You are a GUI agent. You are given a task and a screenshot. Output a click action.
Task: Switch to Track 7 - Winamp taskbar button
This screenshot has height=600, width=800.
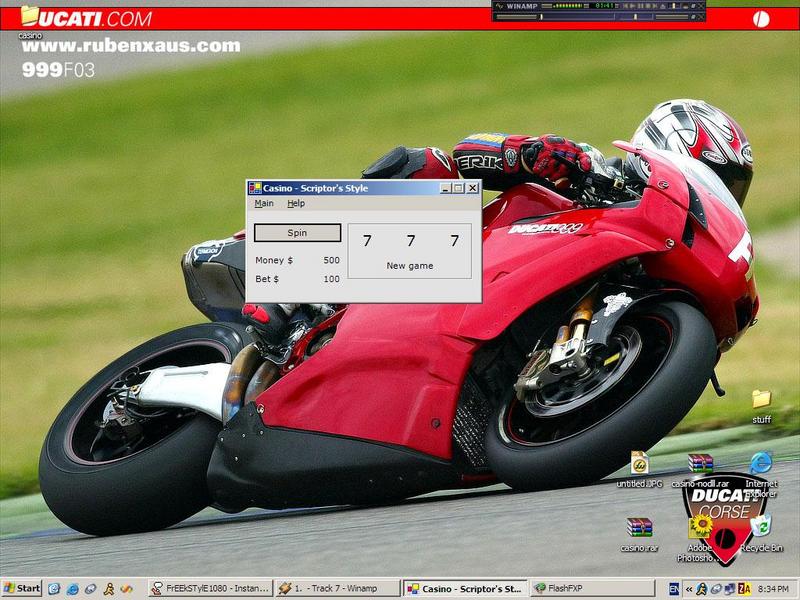click(x=338, y=588)
